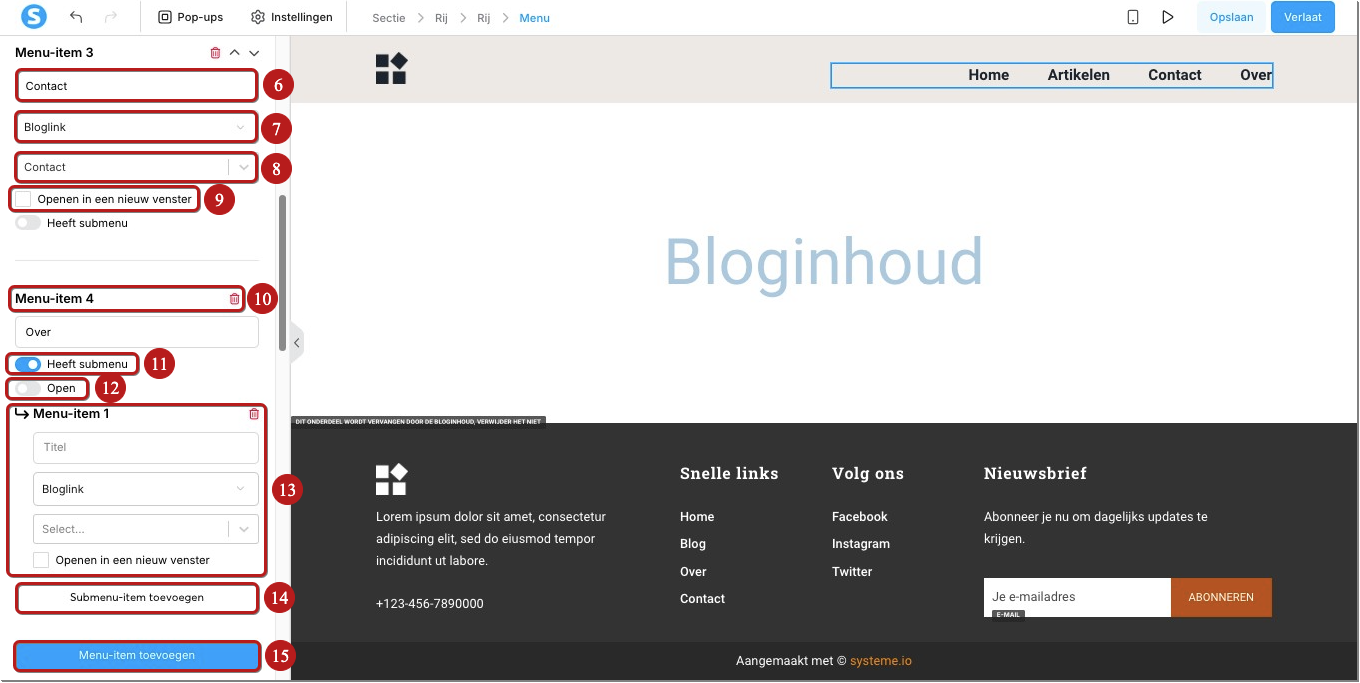Open Instellingen settings

[x=291, y=17]
